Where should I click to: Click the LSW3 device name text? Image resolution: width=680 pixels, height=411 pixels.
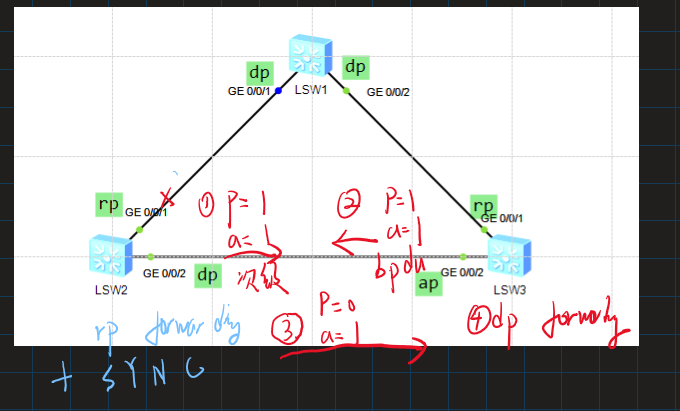pyautogui.click(x=510, y=290)
